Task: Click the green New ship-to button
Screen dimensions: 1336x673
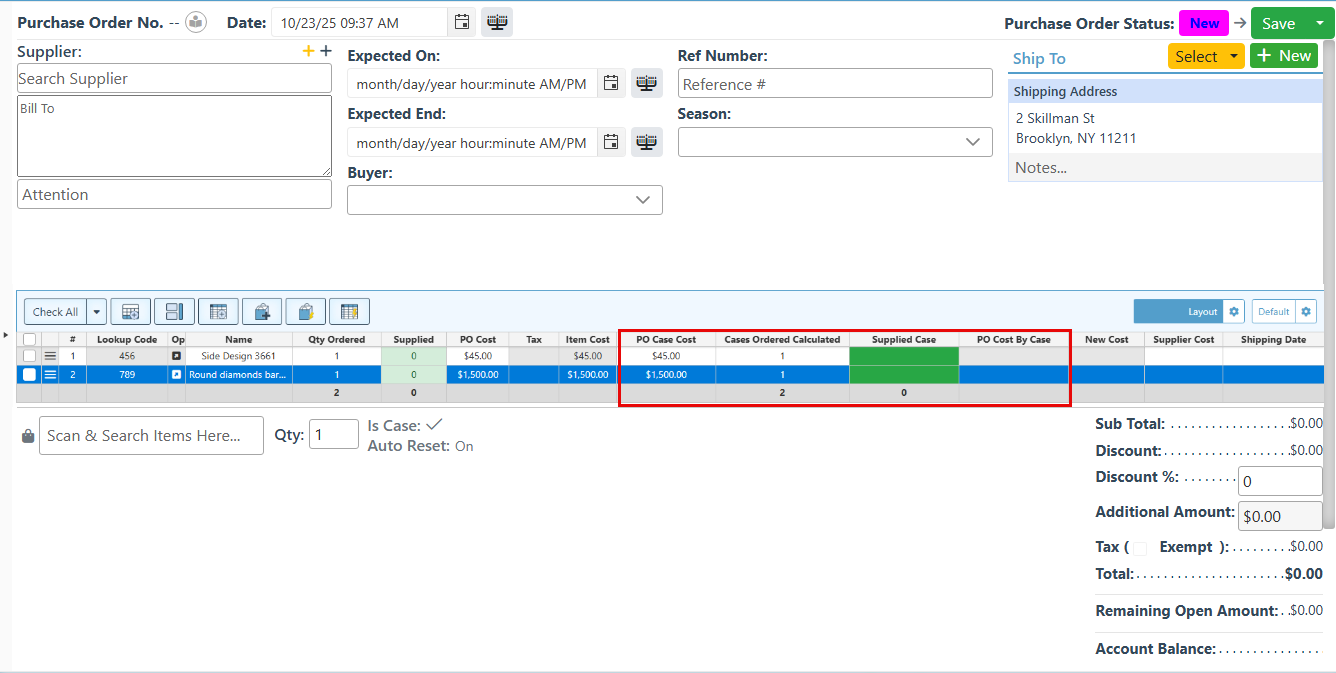Action: pyautogui.click(x=1283, y=56)
